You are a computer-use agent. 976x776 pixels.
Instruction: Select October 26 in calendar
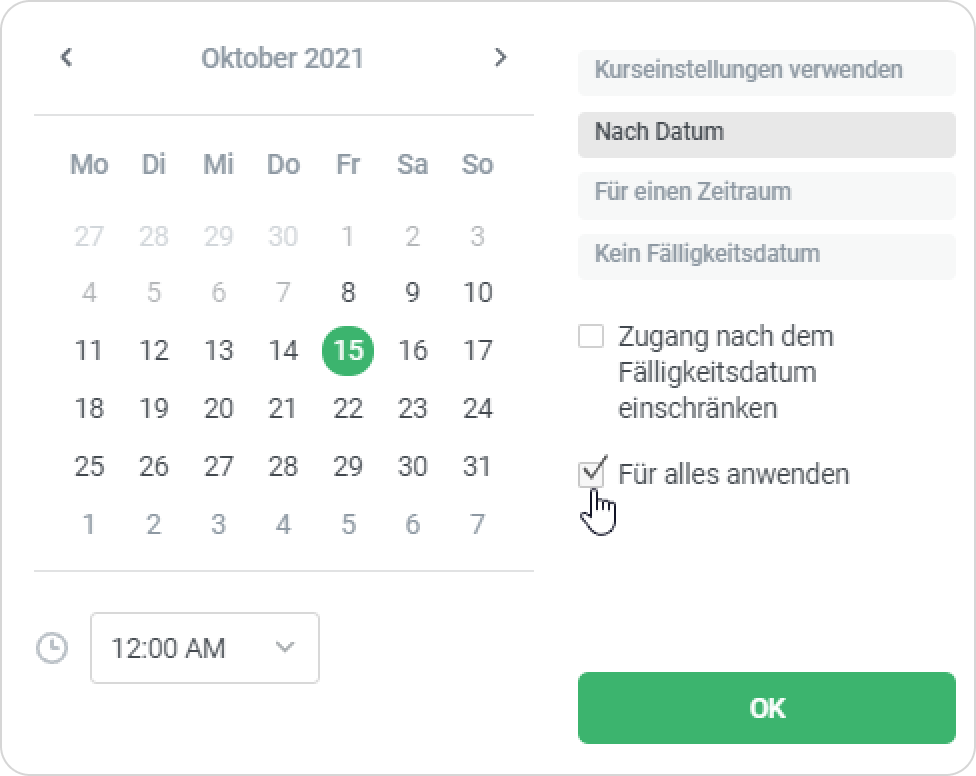[x=154, y=466]
